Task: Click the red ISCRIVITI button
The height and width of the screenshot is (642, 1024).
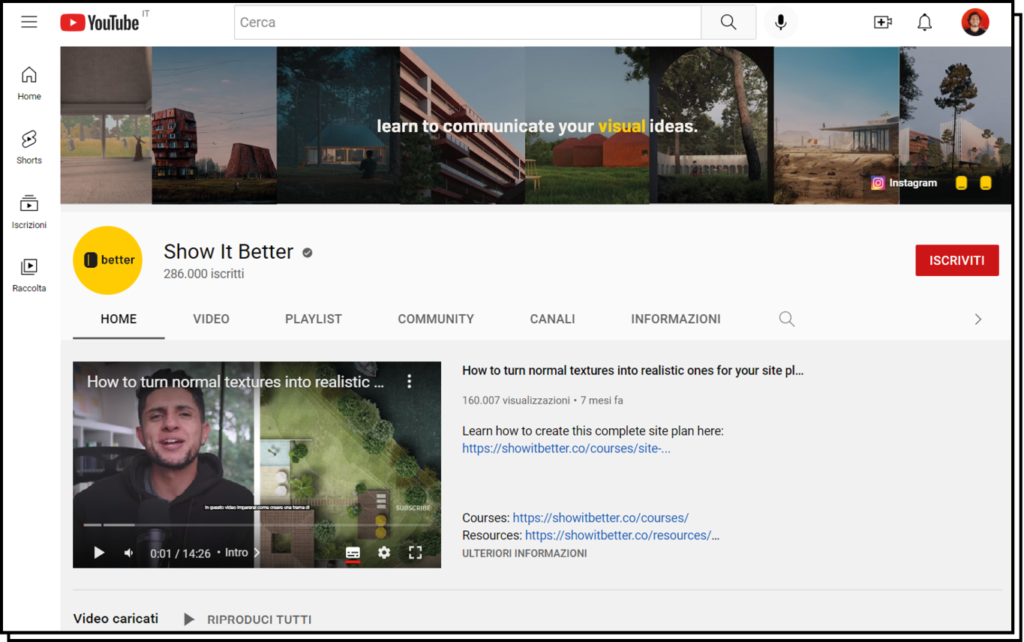Action: point(956,260)
